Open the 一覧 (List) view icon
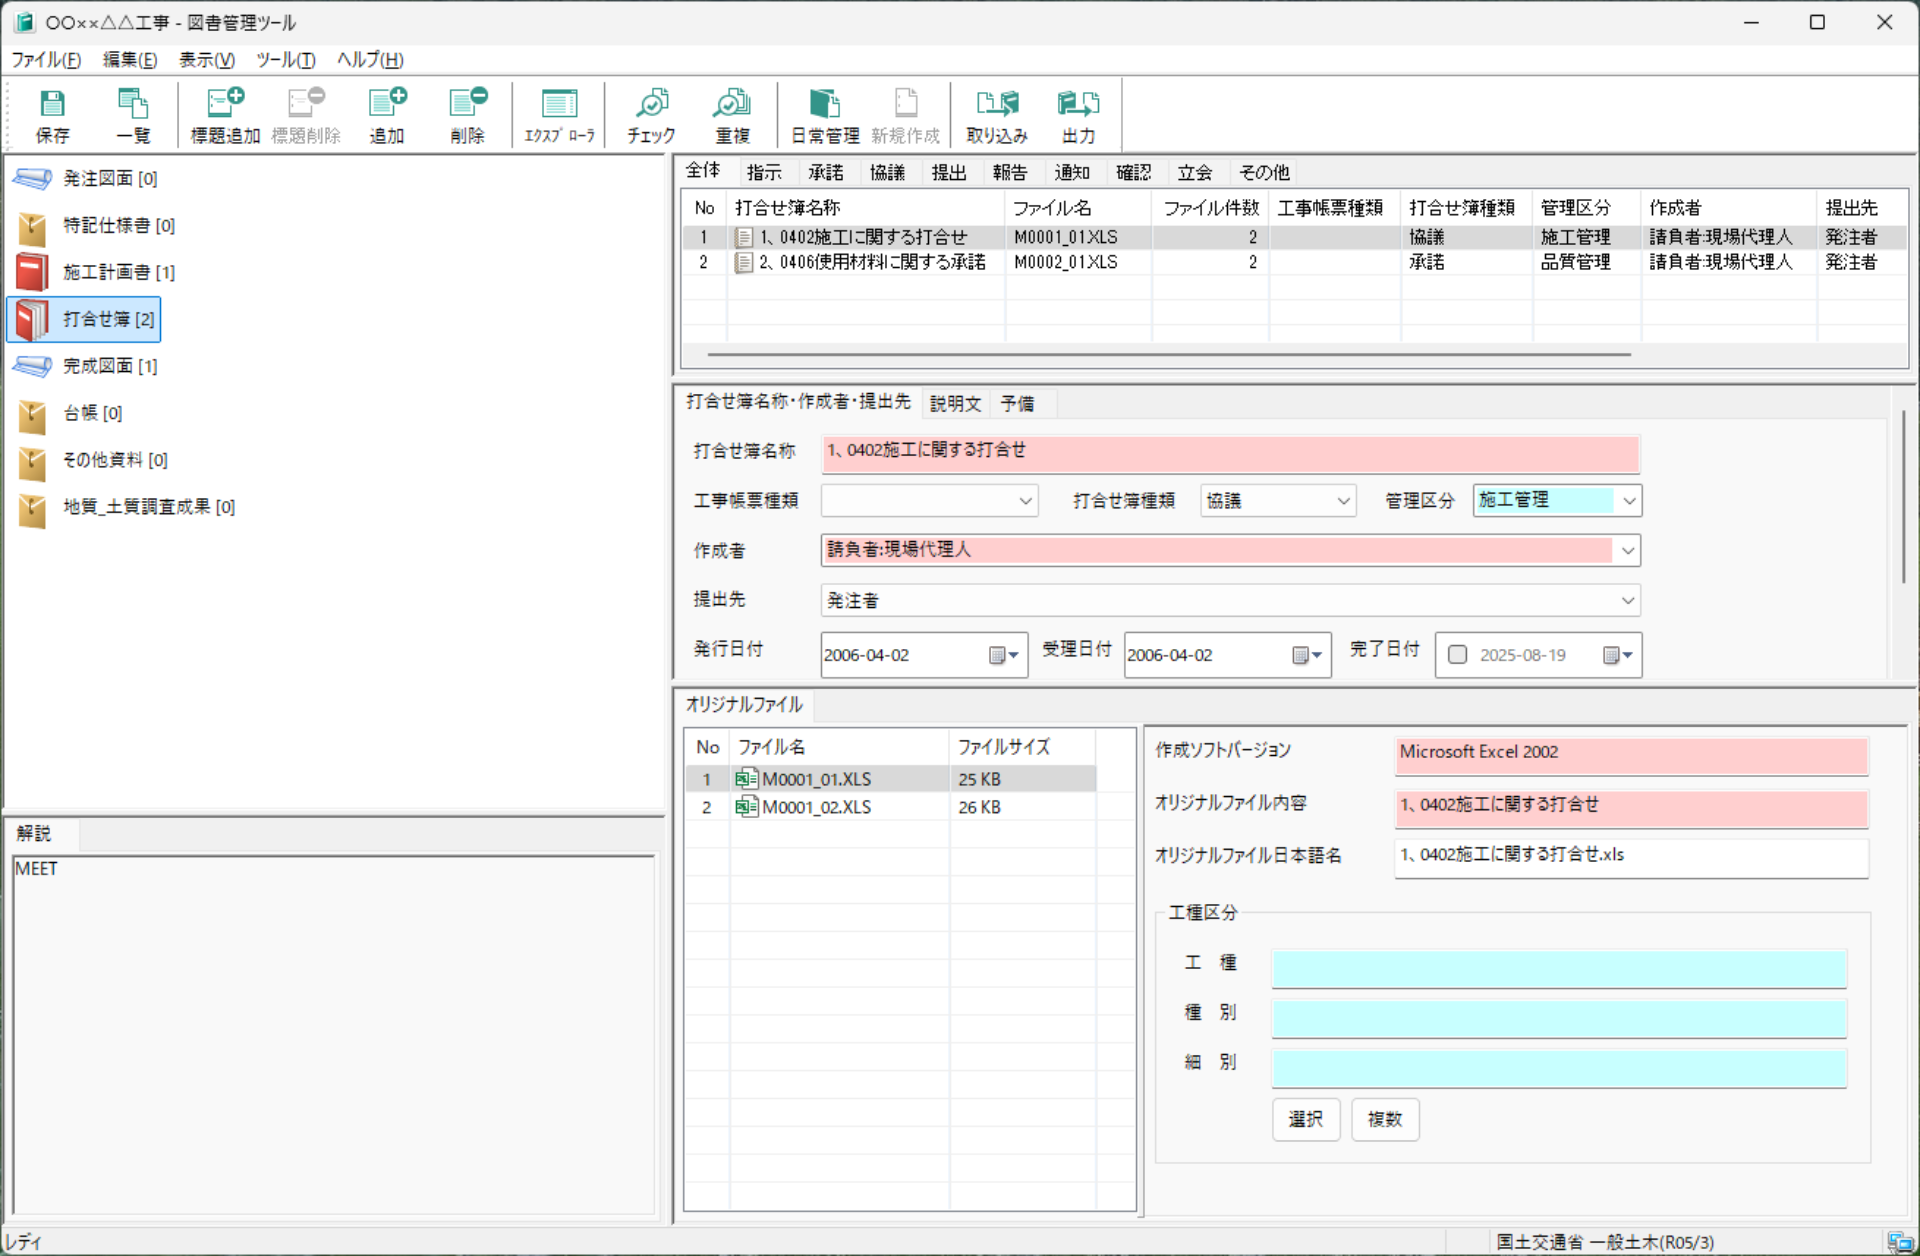1920x1256 pixels. coord(133,113)
